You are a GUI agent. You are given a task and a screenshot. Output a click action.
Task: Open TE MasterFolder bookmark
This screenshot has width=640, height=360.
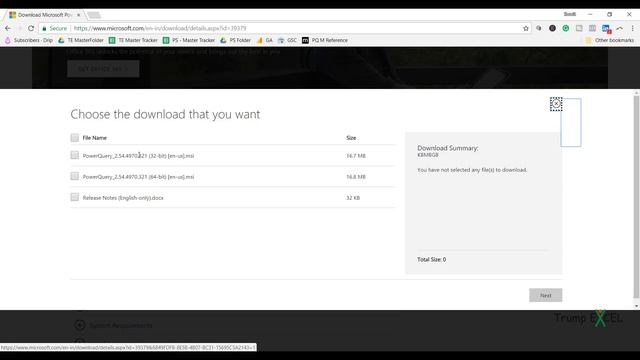pyautogui.click(x=81, y=40)
